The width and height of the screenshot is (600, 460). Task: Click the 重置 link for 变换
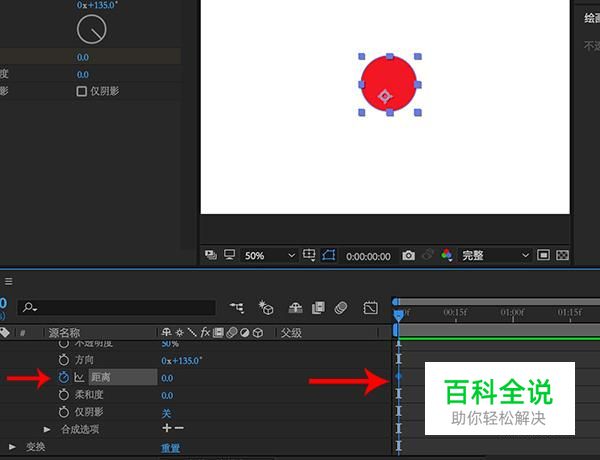pyautogui.click(x=170, y=448)
